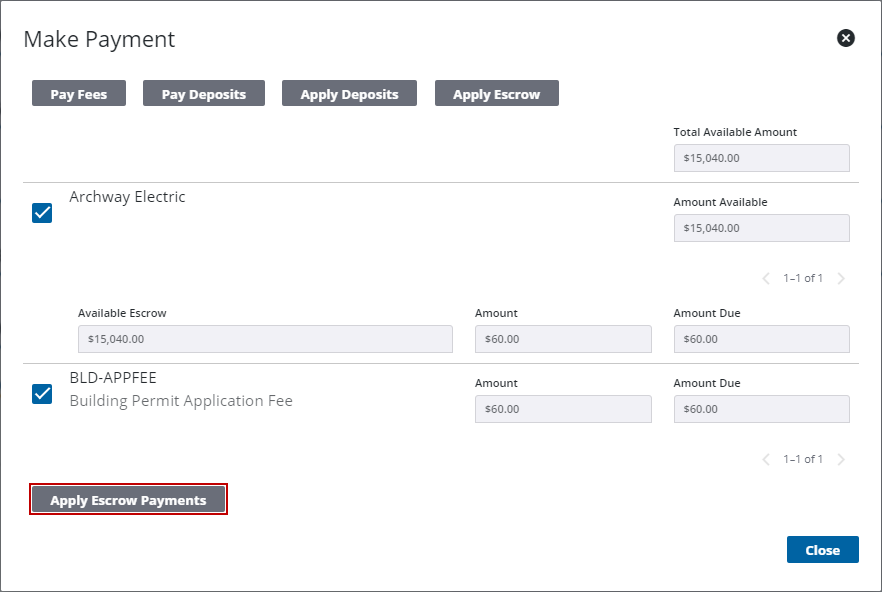This screenshot has width=882, height=592.
Task: Select the Available Escrow field
Action: coord(265,339)
